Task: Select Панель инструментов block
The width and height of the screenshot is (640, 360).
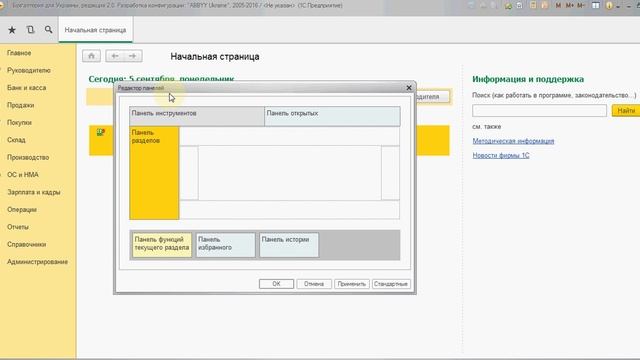Action: pyautogui.click(x=197, y=116)
